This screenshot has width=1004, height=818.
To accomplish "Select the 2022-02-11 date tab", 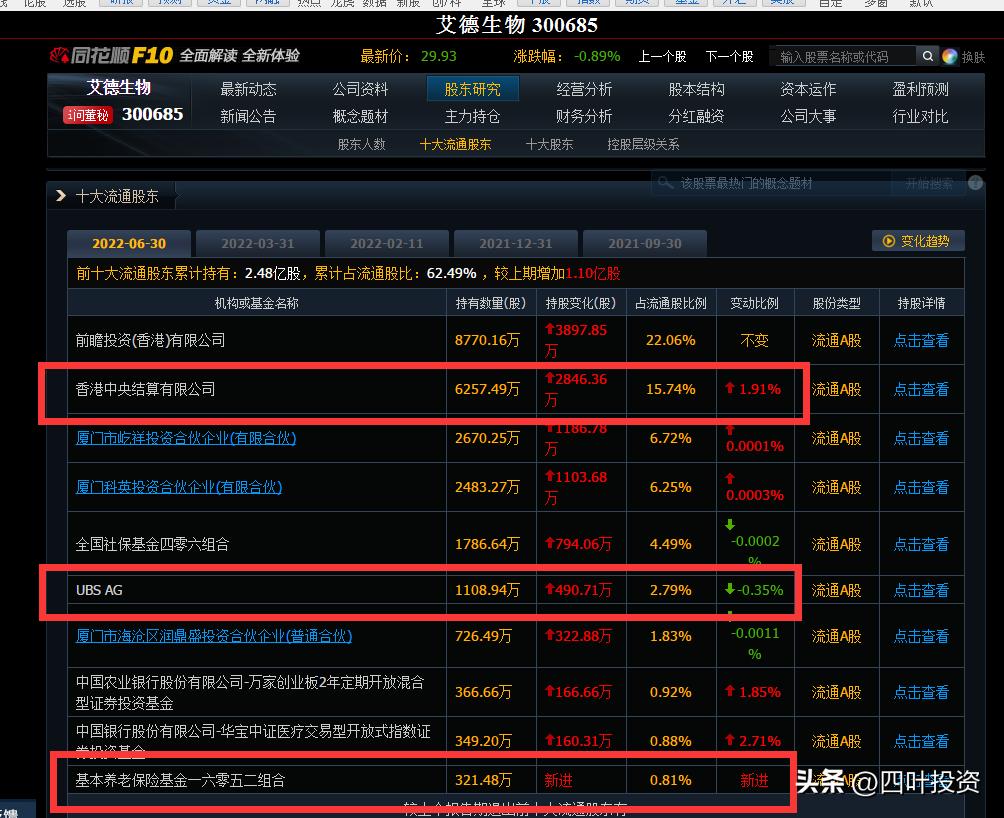I will click(x=387, y=243).
